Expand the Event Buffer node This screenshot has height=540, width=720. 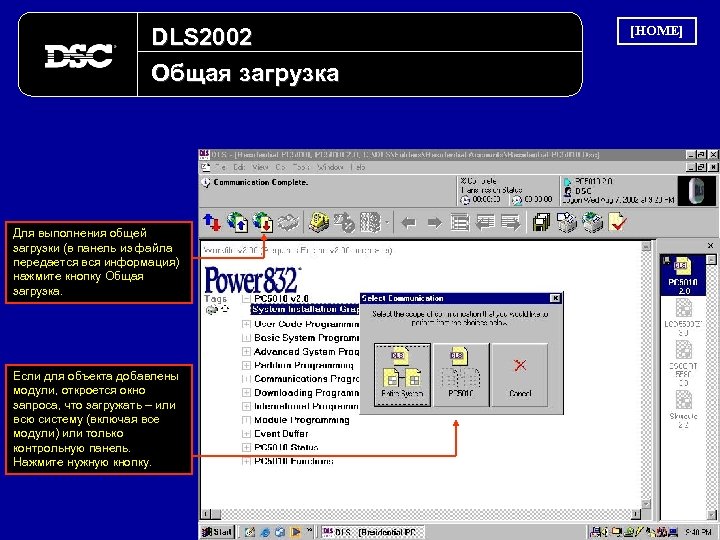246,433
